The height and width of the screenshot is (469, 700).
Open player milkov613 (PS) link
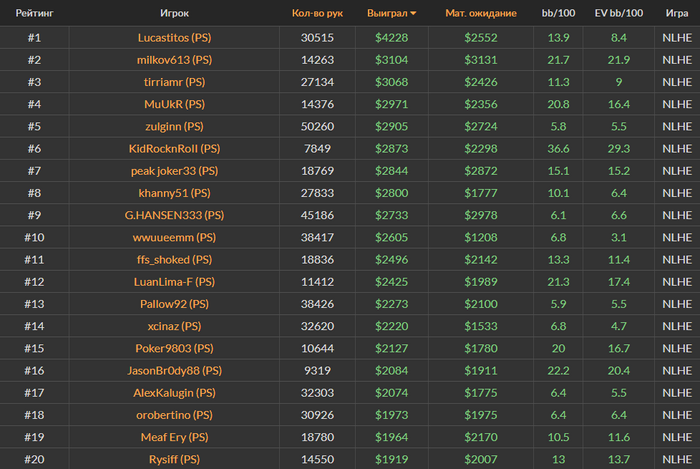point(181,60)
